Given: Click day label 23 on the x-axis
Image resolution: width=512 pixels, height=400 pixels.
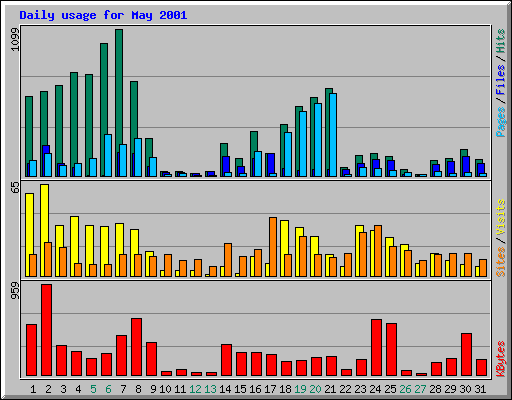Looking at the screenshot, I should point(360,389).
